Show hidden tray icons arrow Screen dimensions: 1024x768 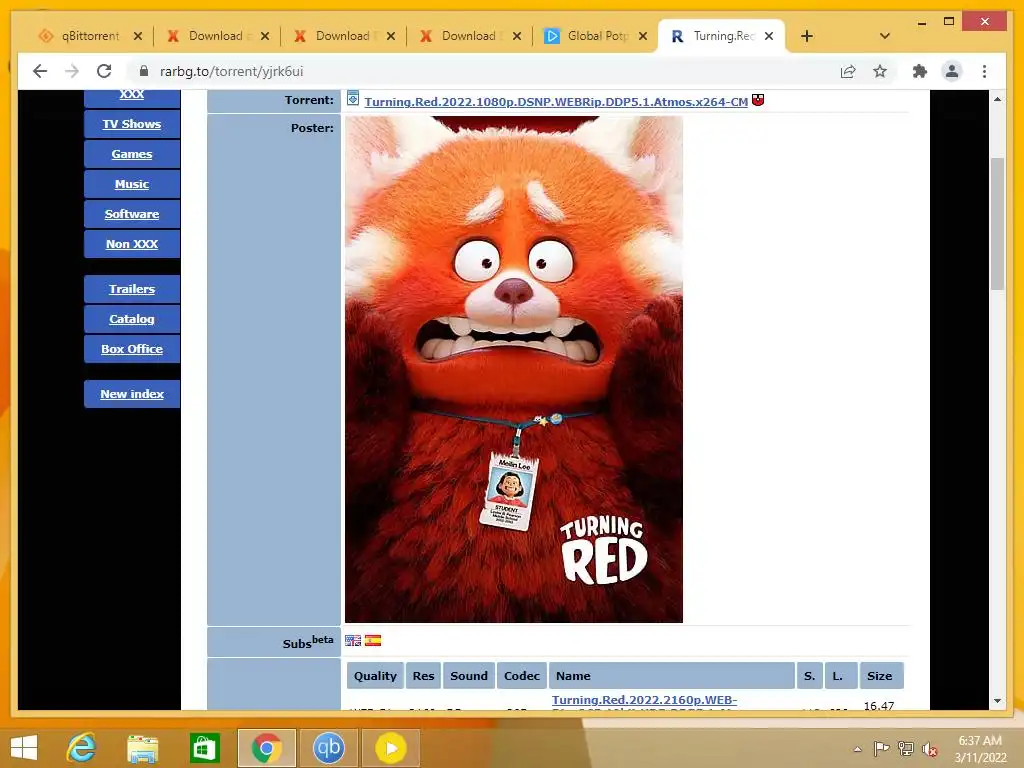click(857, 749)
